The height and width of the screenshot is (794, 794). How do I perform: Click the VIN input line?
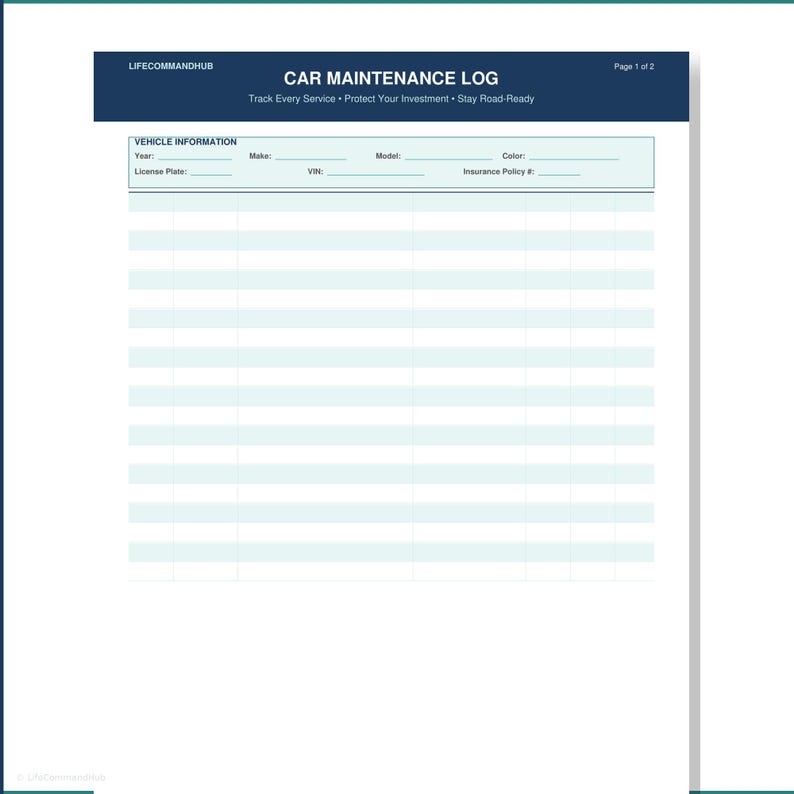(x=376, y=175)
